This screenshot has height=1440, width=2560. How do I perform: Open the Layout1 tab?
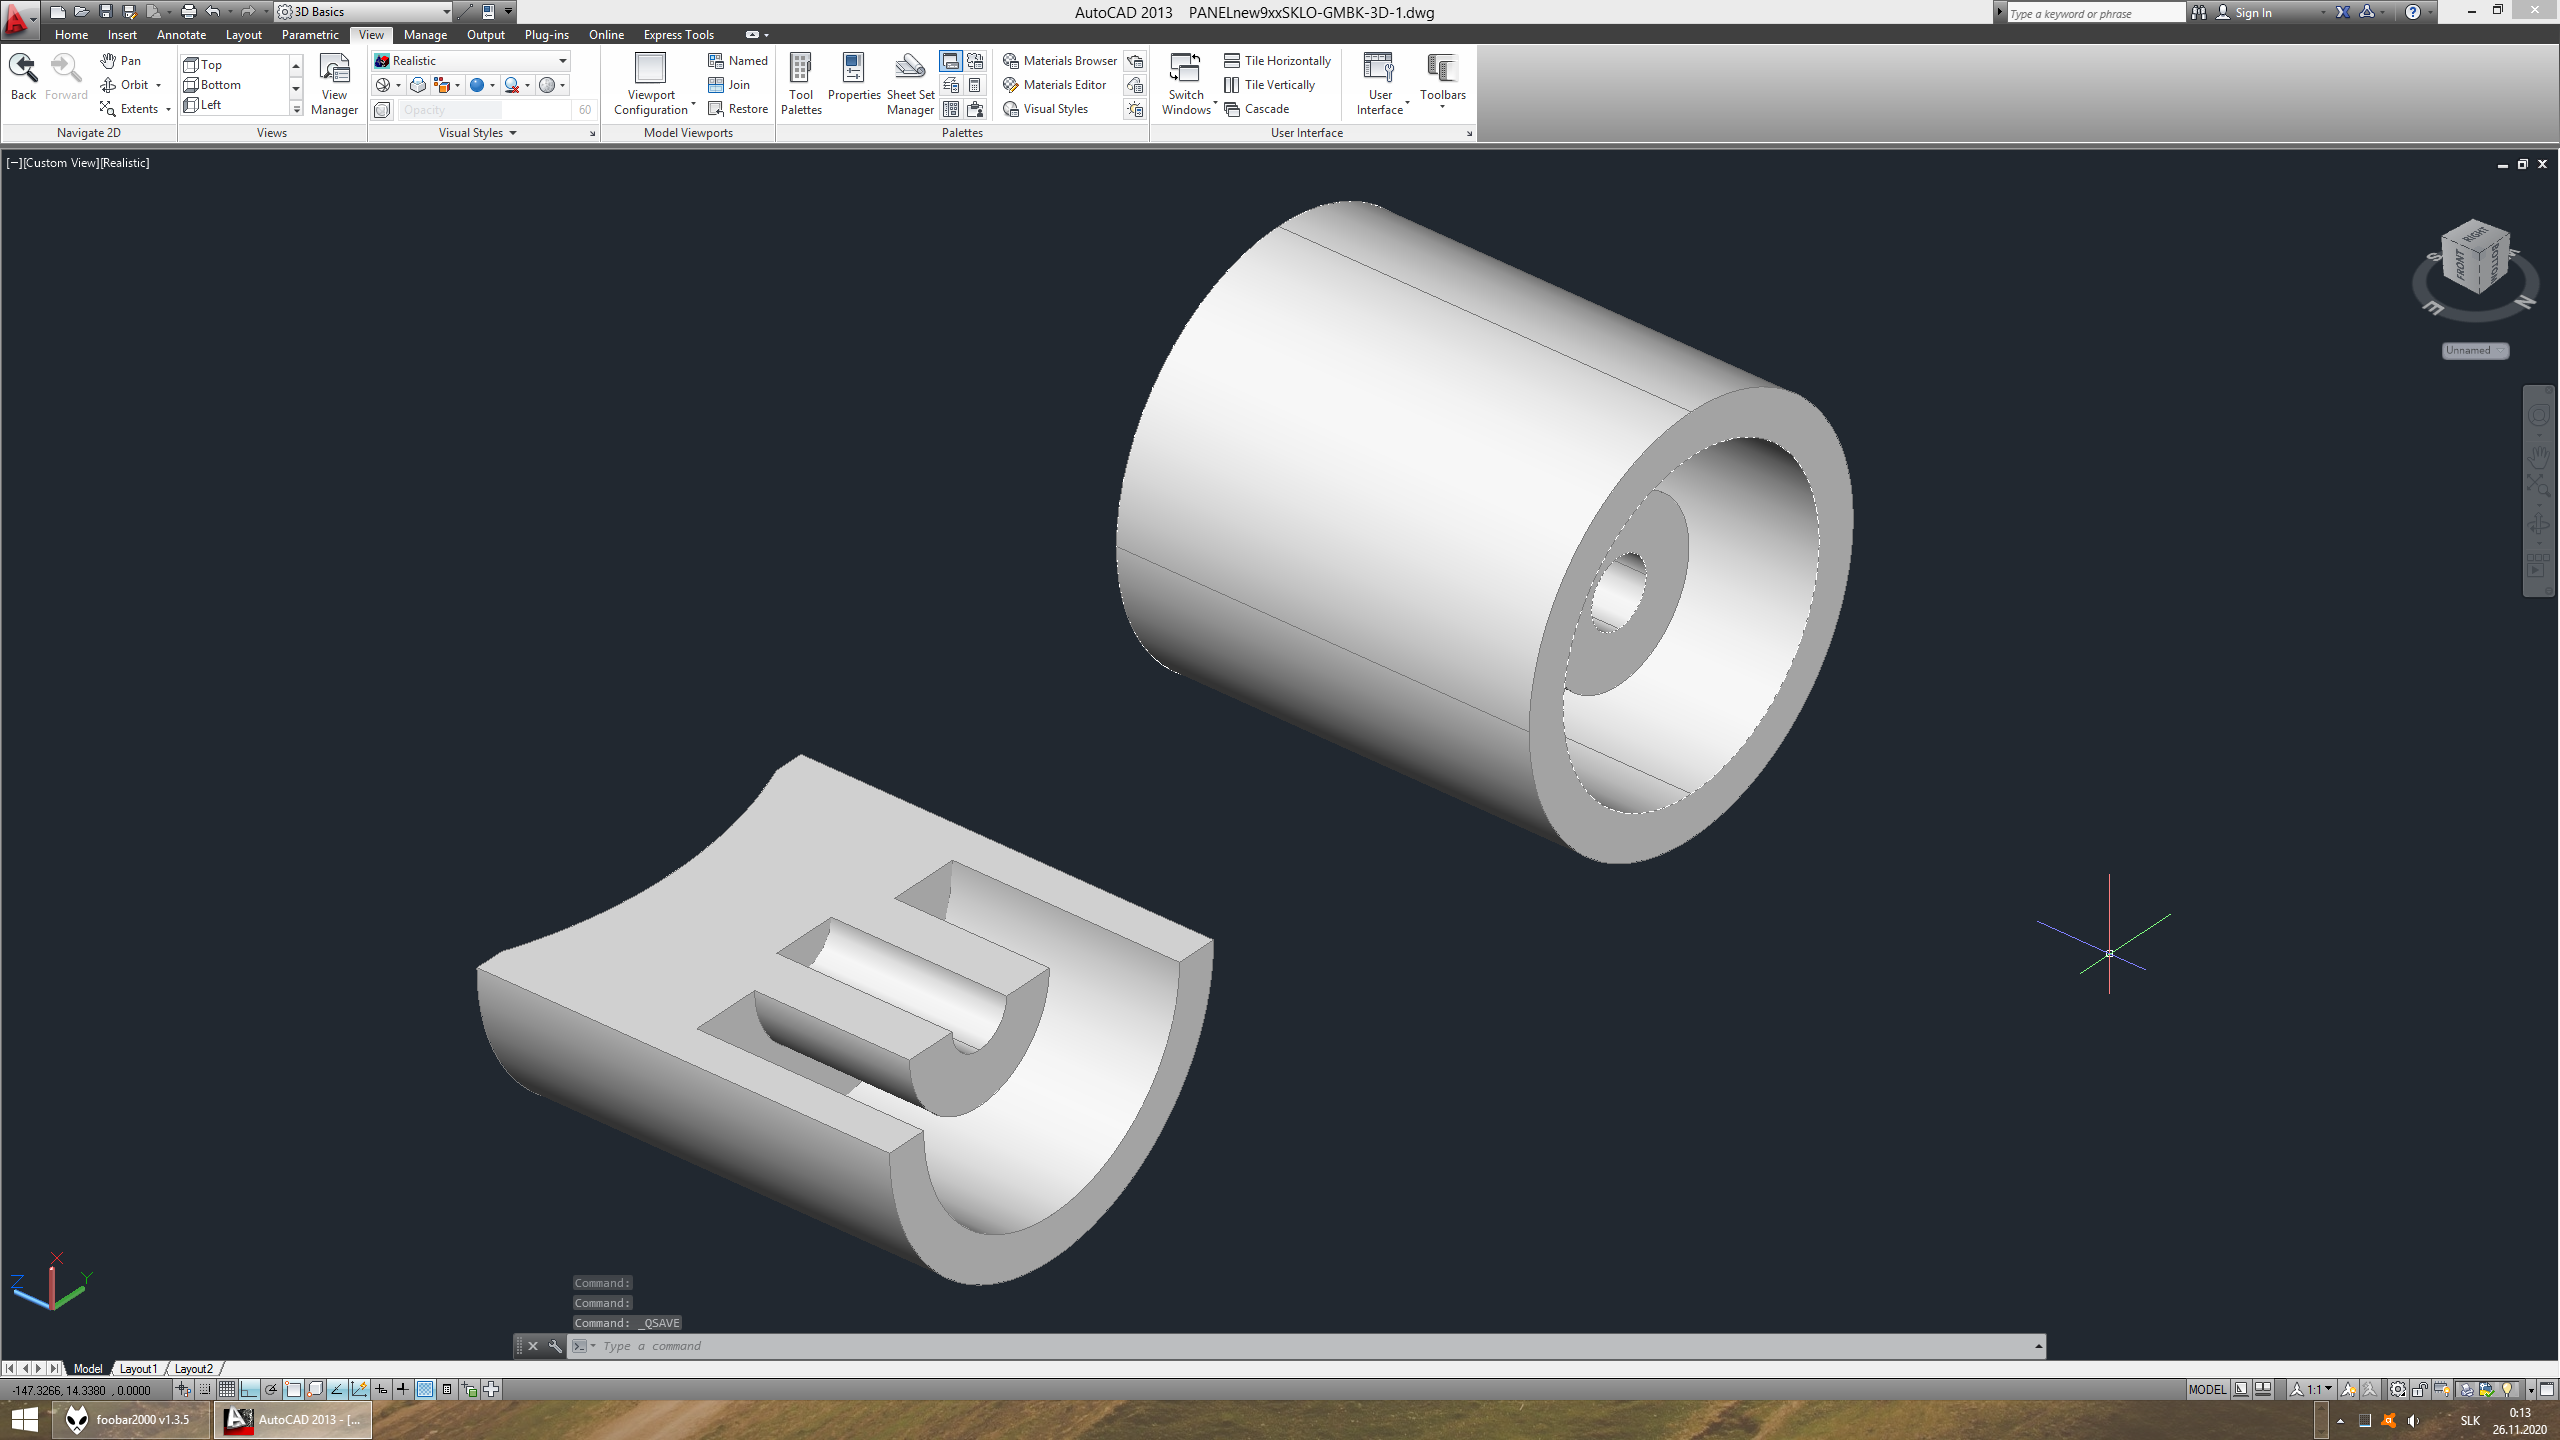138,1368
